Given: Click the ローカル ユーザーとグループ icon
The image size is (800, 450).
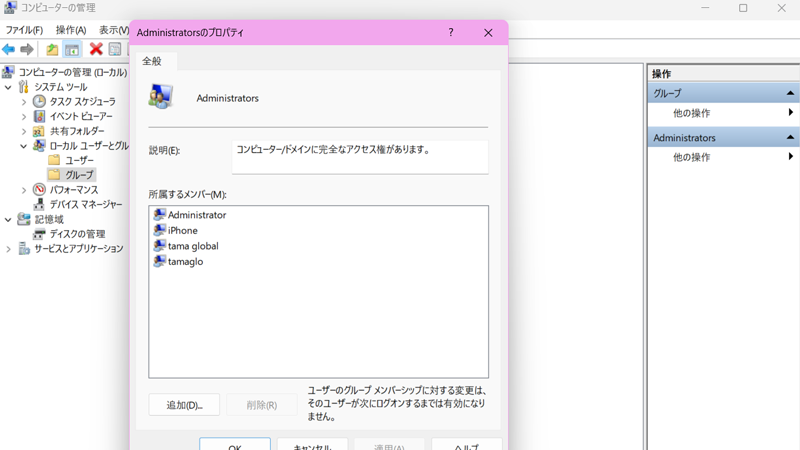Looking at the screenshot, I should coord(39,146).
